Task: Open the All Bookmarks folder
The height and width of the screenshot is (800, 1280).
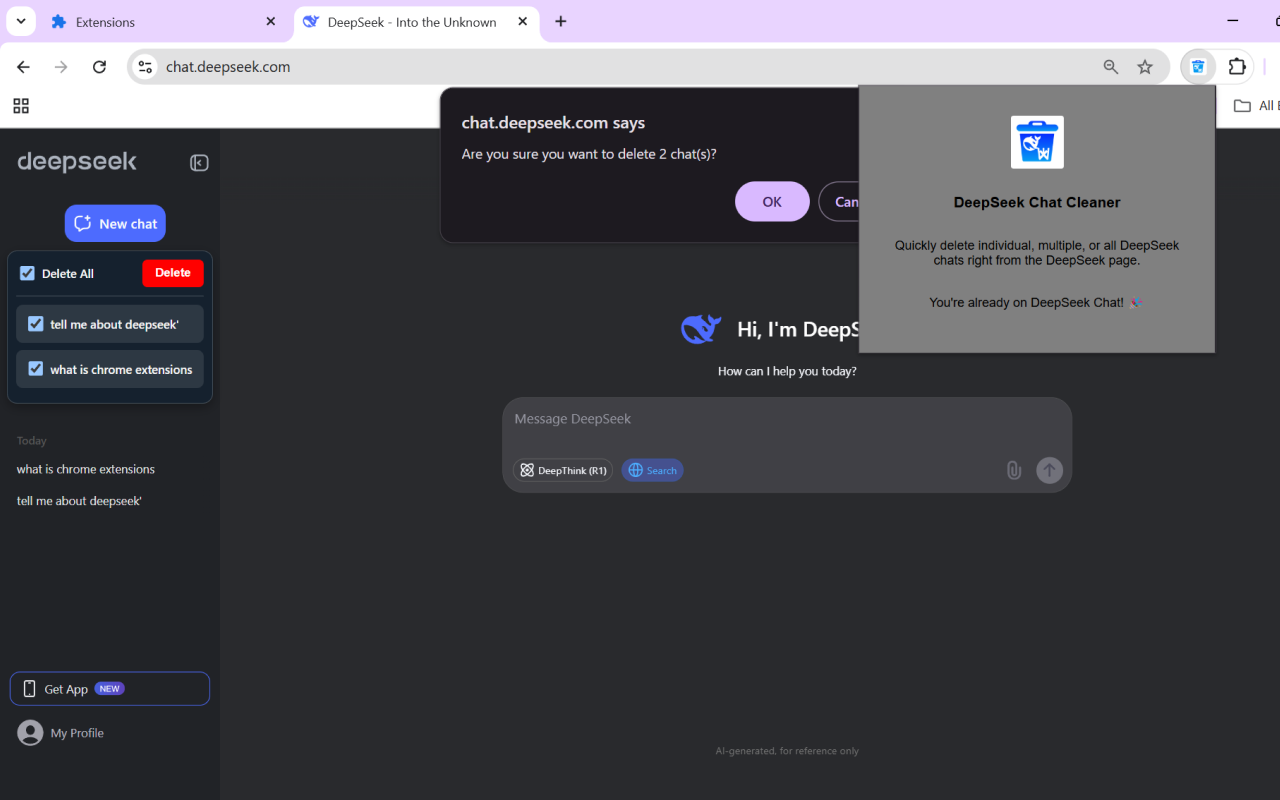Action: (1256, 106)
